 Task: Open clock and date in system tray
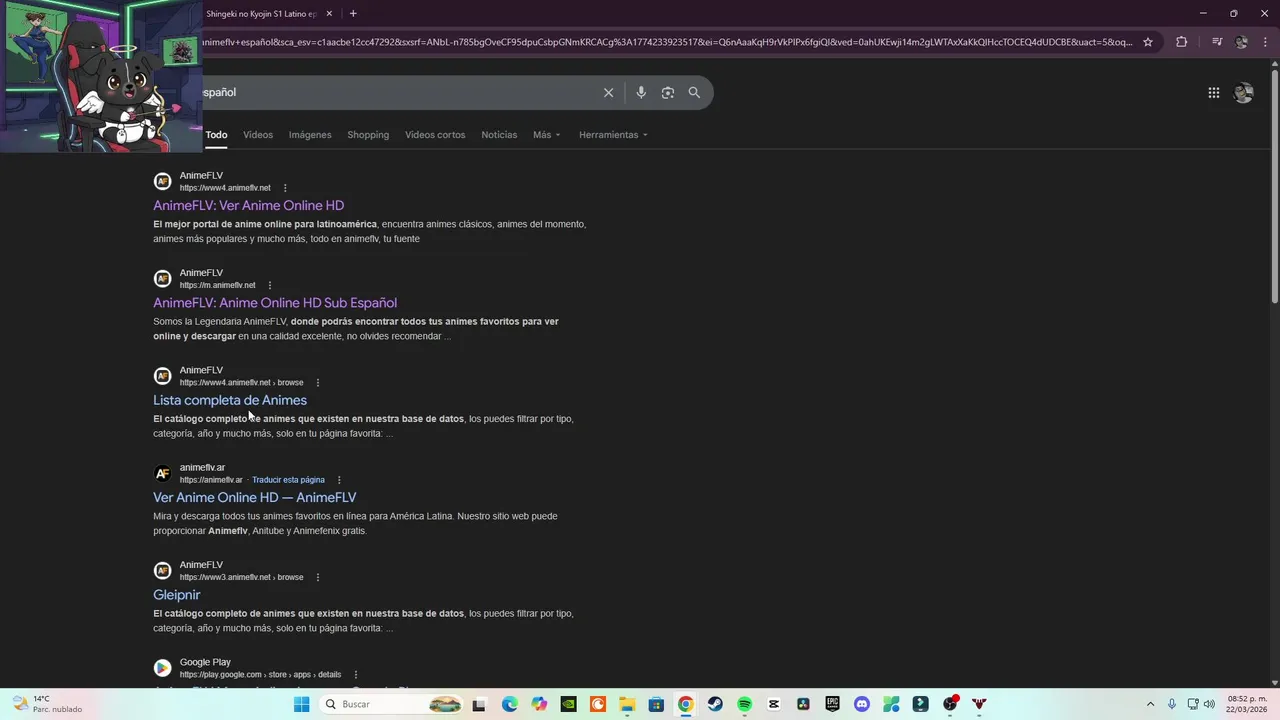[1247, 704]
